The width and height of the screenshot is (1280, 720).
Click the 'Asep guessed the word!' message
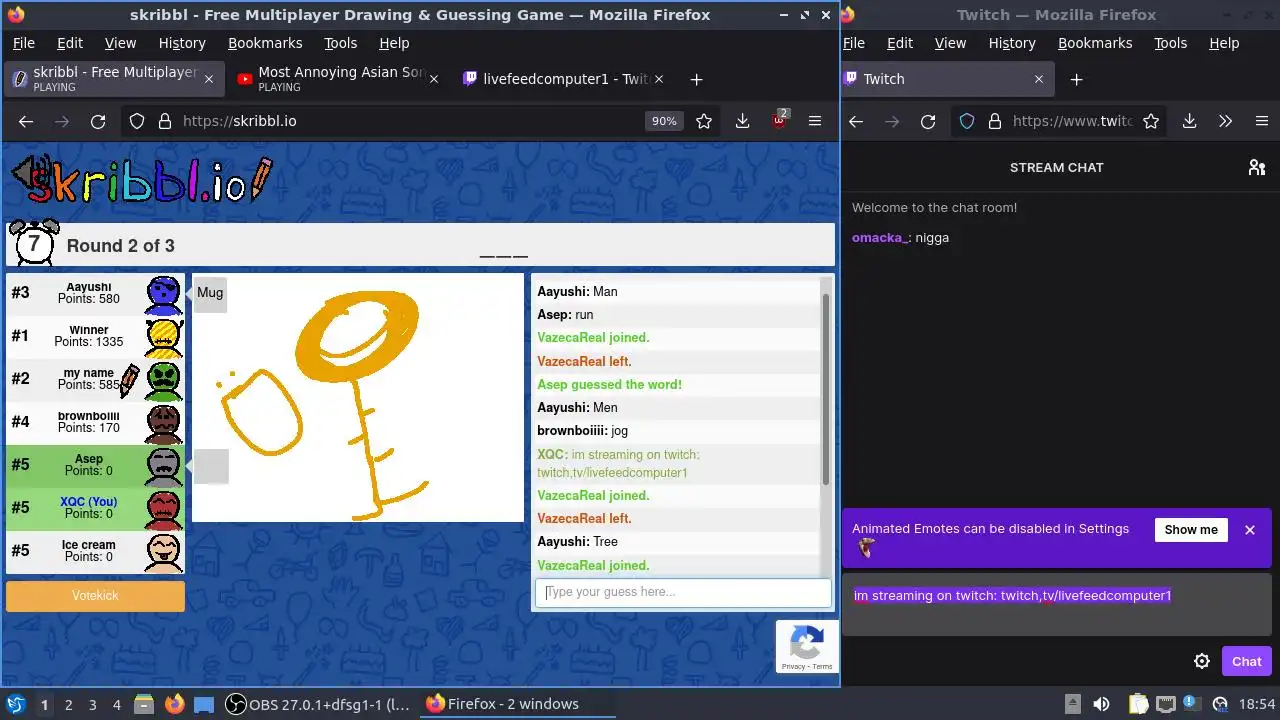tap(609, 384)
